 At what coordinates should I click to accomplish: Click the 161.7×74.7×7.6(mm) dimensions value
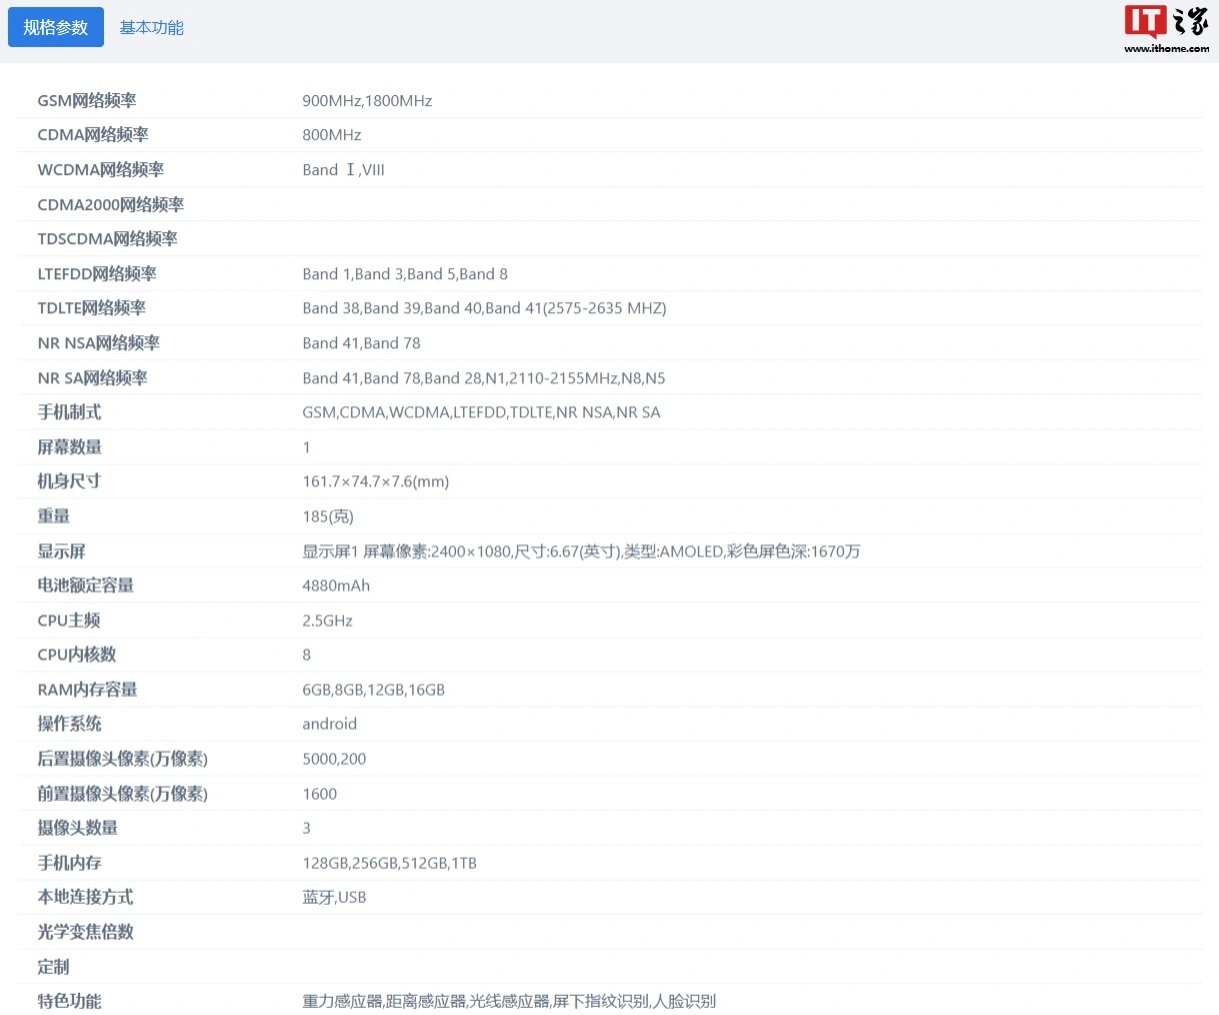(375, 482)
